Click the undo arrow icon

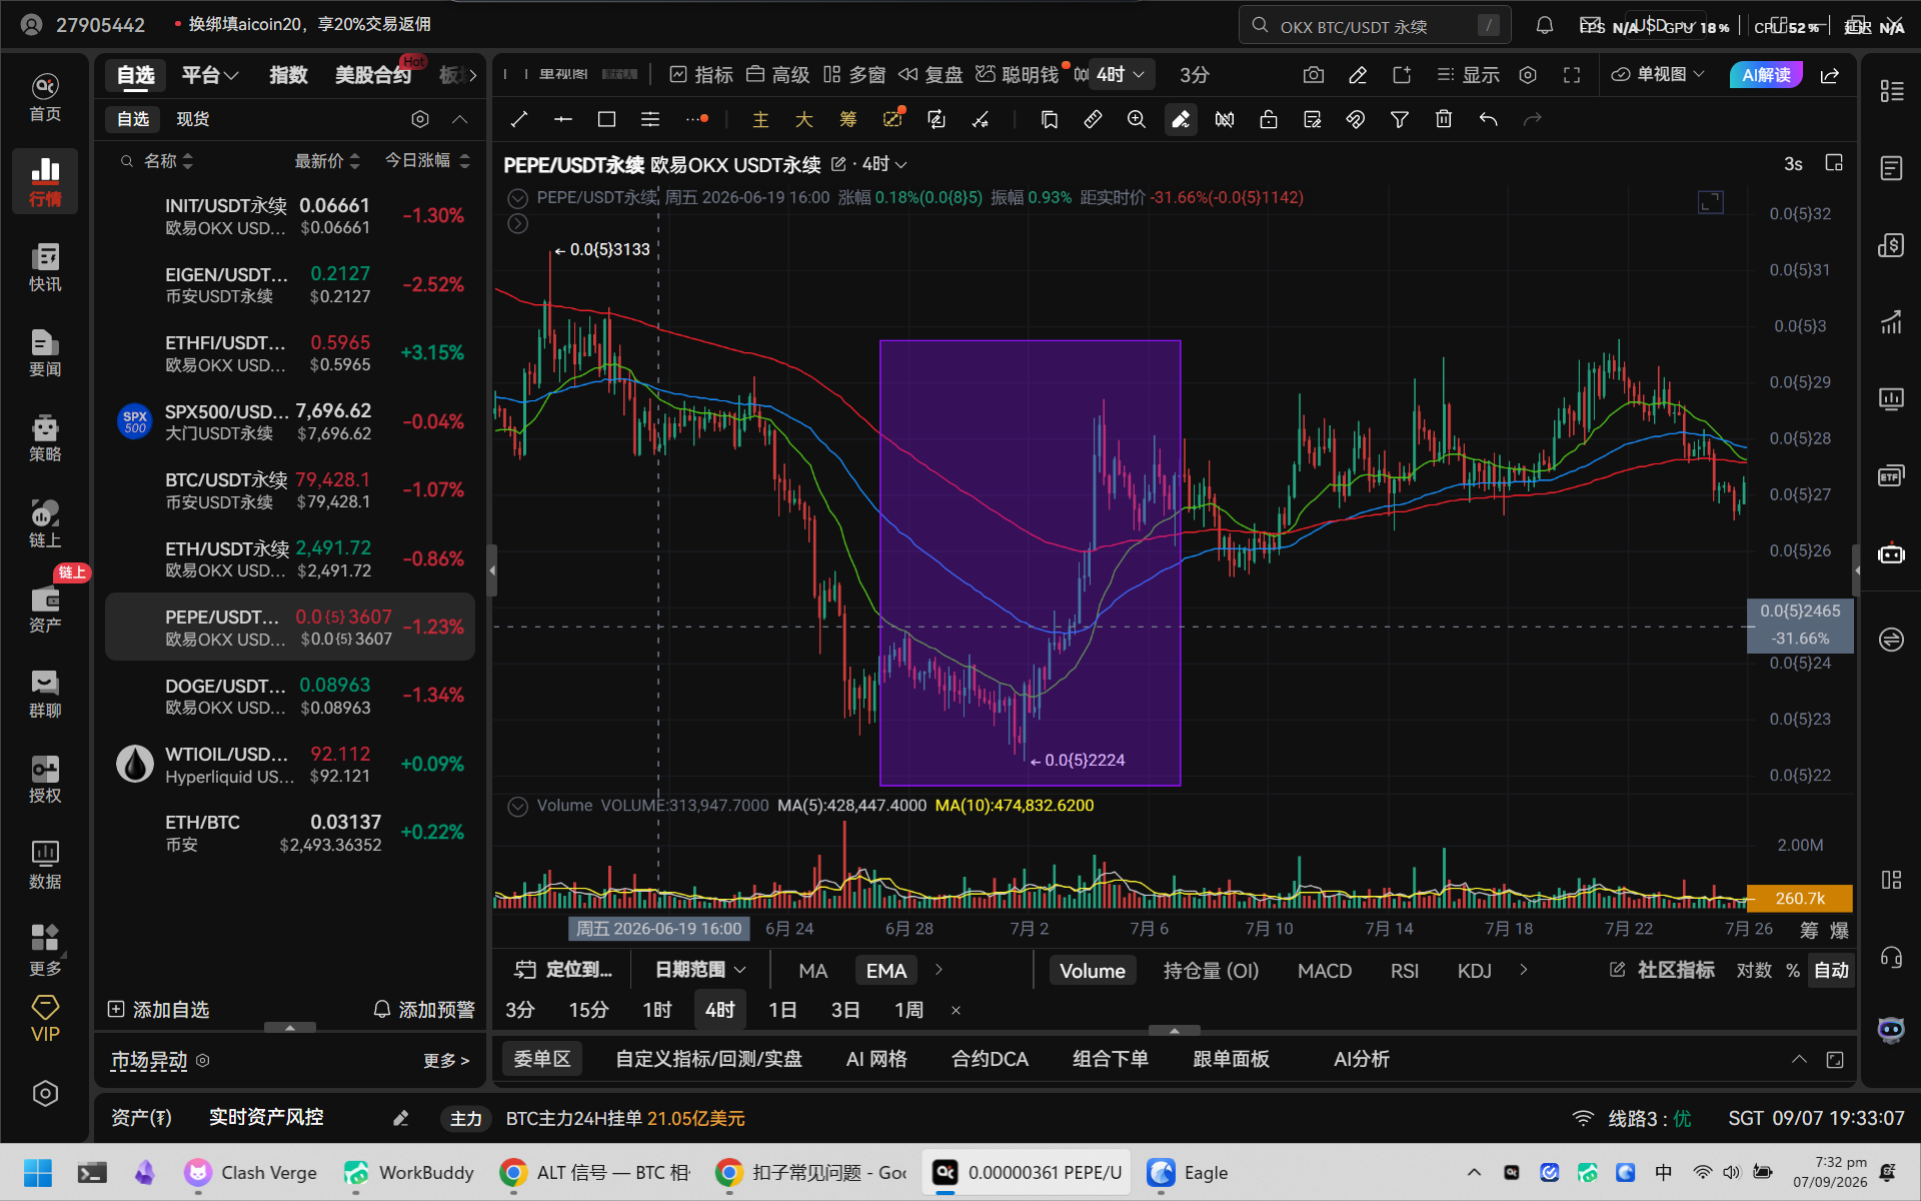pos(1488,120)
